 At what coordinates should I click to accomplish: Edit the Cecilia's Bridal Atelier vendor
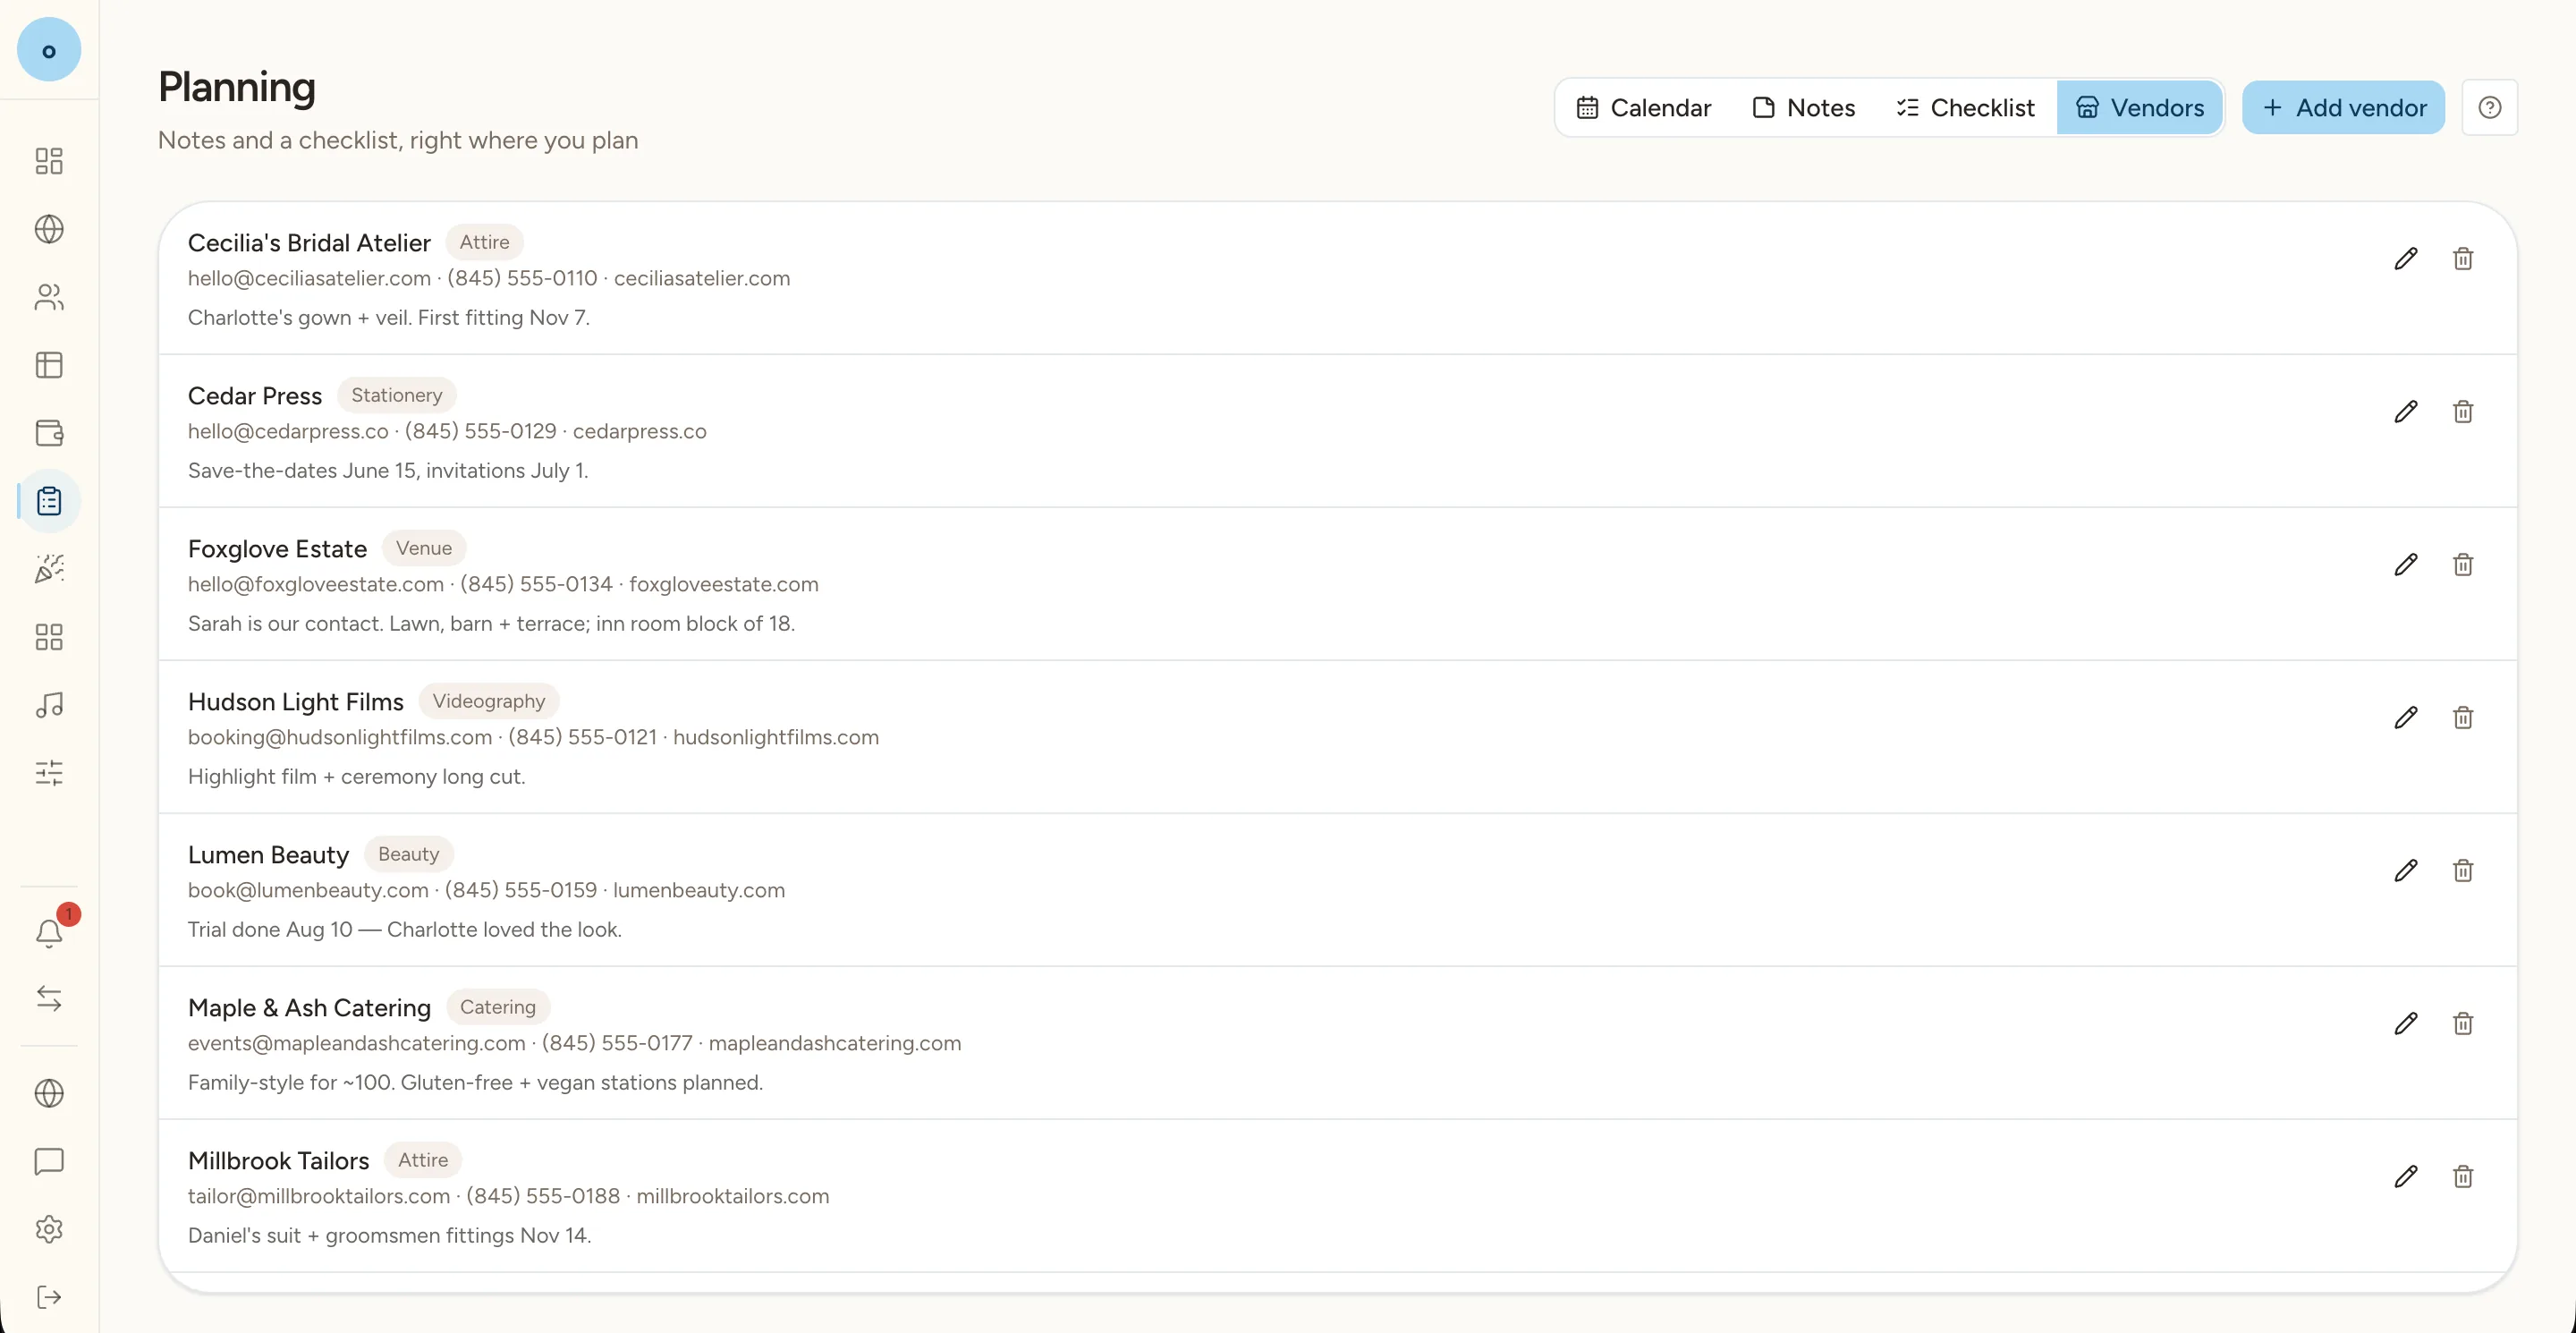click(x=2406, y=259)
